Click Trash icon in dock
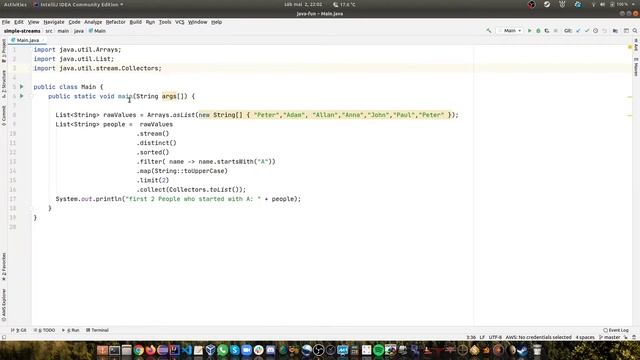Viewport: 640px width, 360px height. click(537, 350)
